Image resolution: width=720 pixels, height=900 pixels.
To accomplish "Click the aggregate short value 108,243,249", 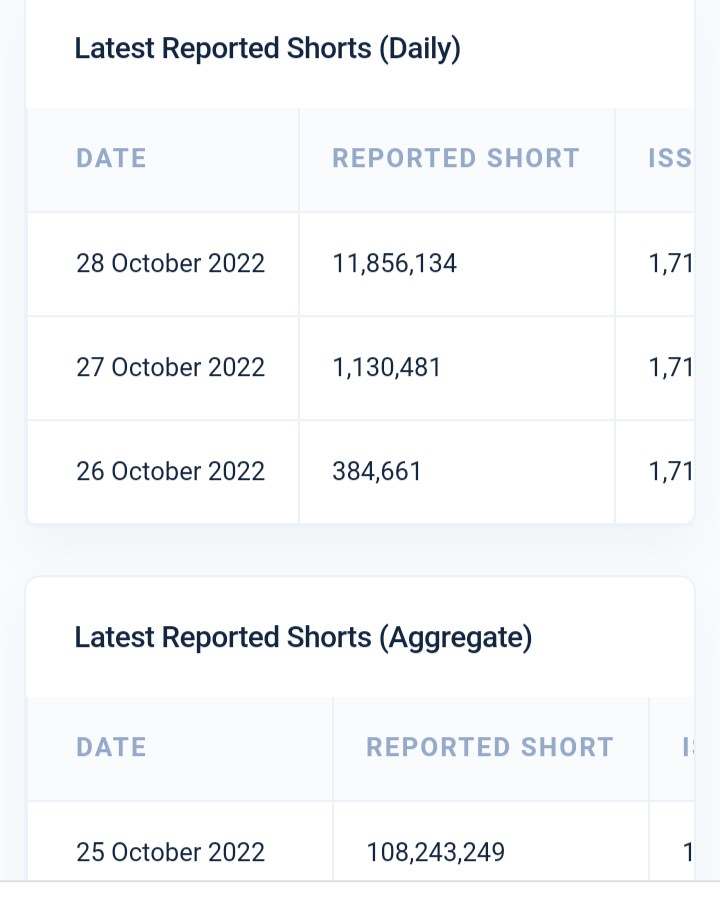I will tap(435, 852).
